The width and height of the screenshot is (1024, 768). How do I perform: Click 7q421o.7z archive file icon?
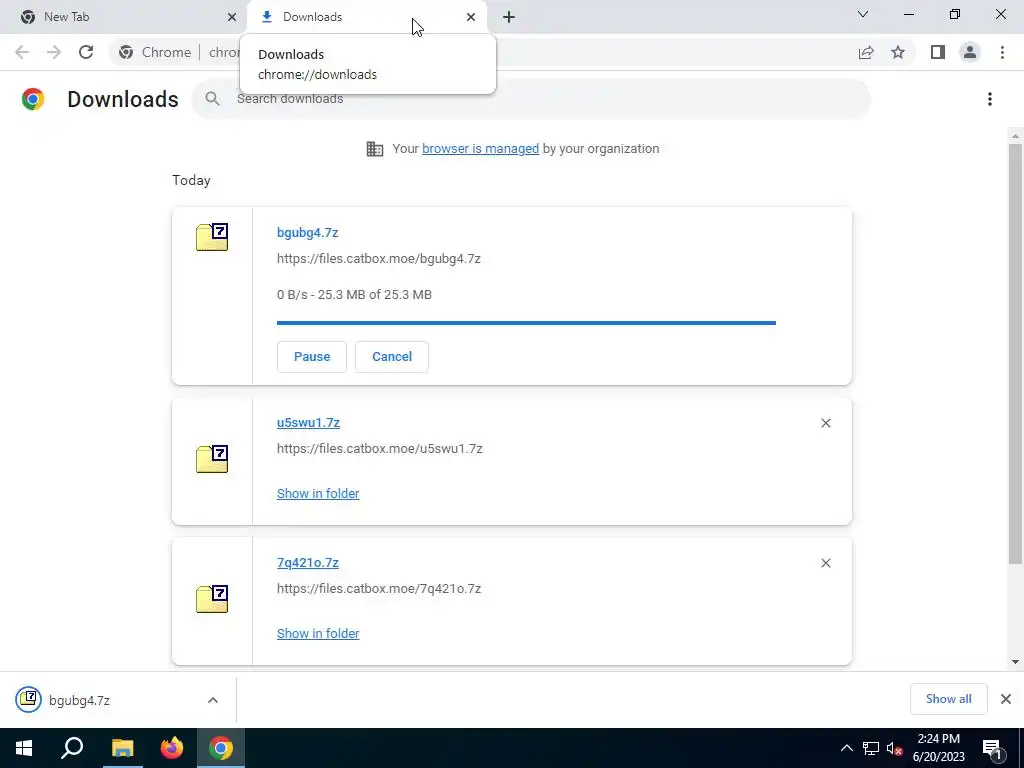[212, 599]
